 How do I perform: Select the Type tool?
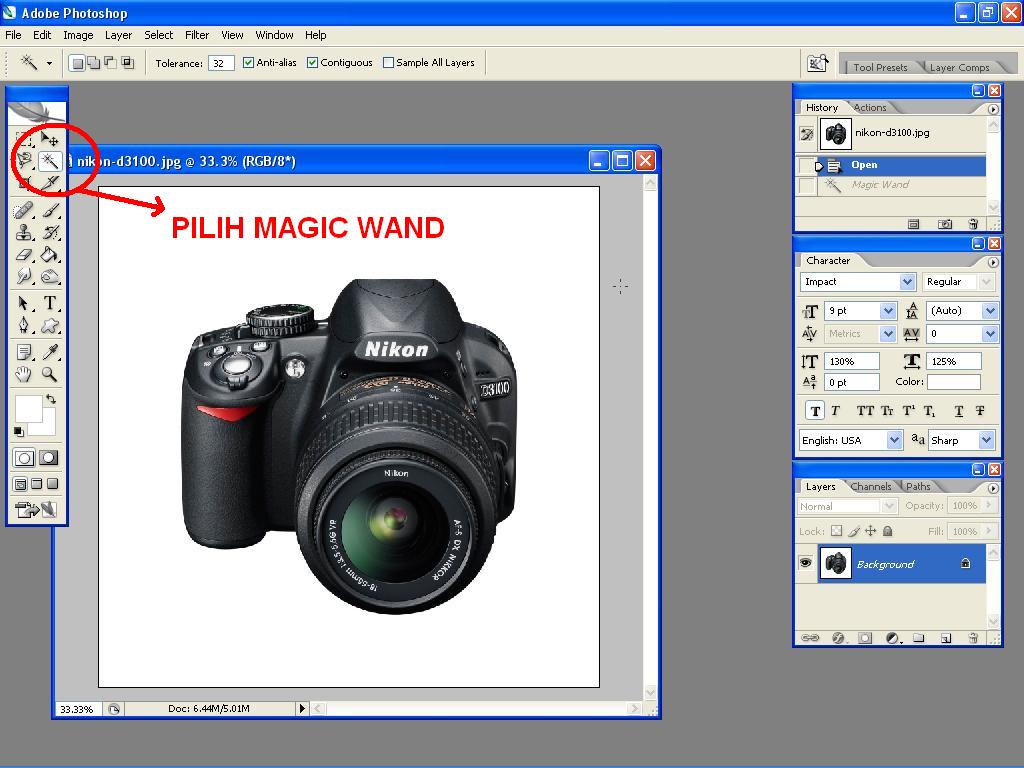[x=50, y=303]
